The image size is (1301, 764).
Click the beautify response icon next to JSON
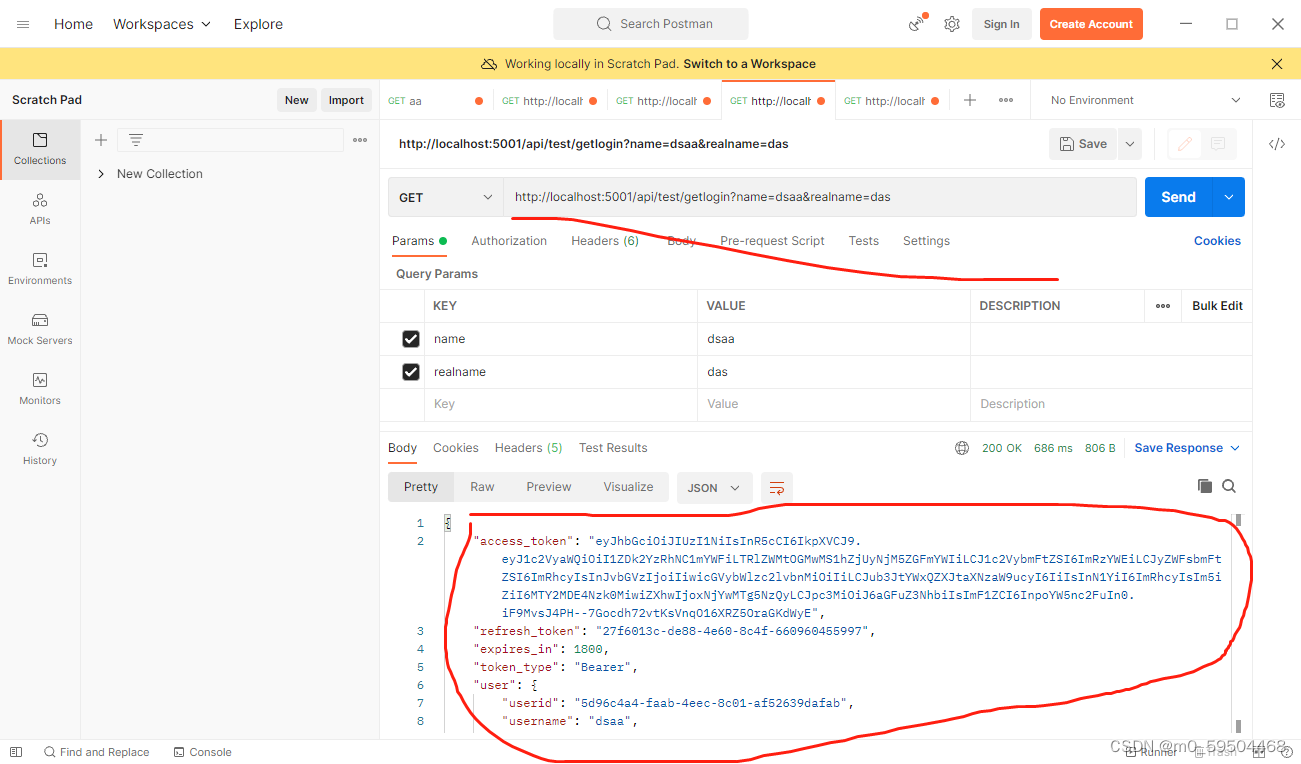tap(777, 487)
